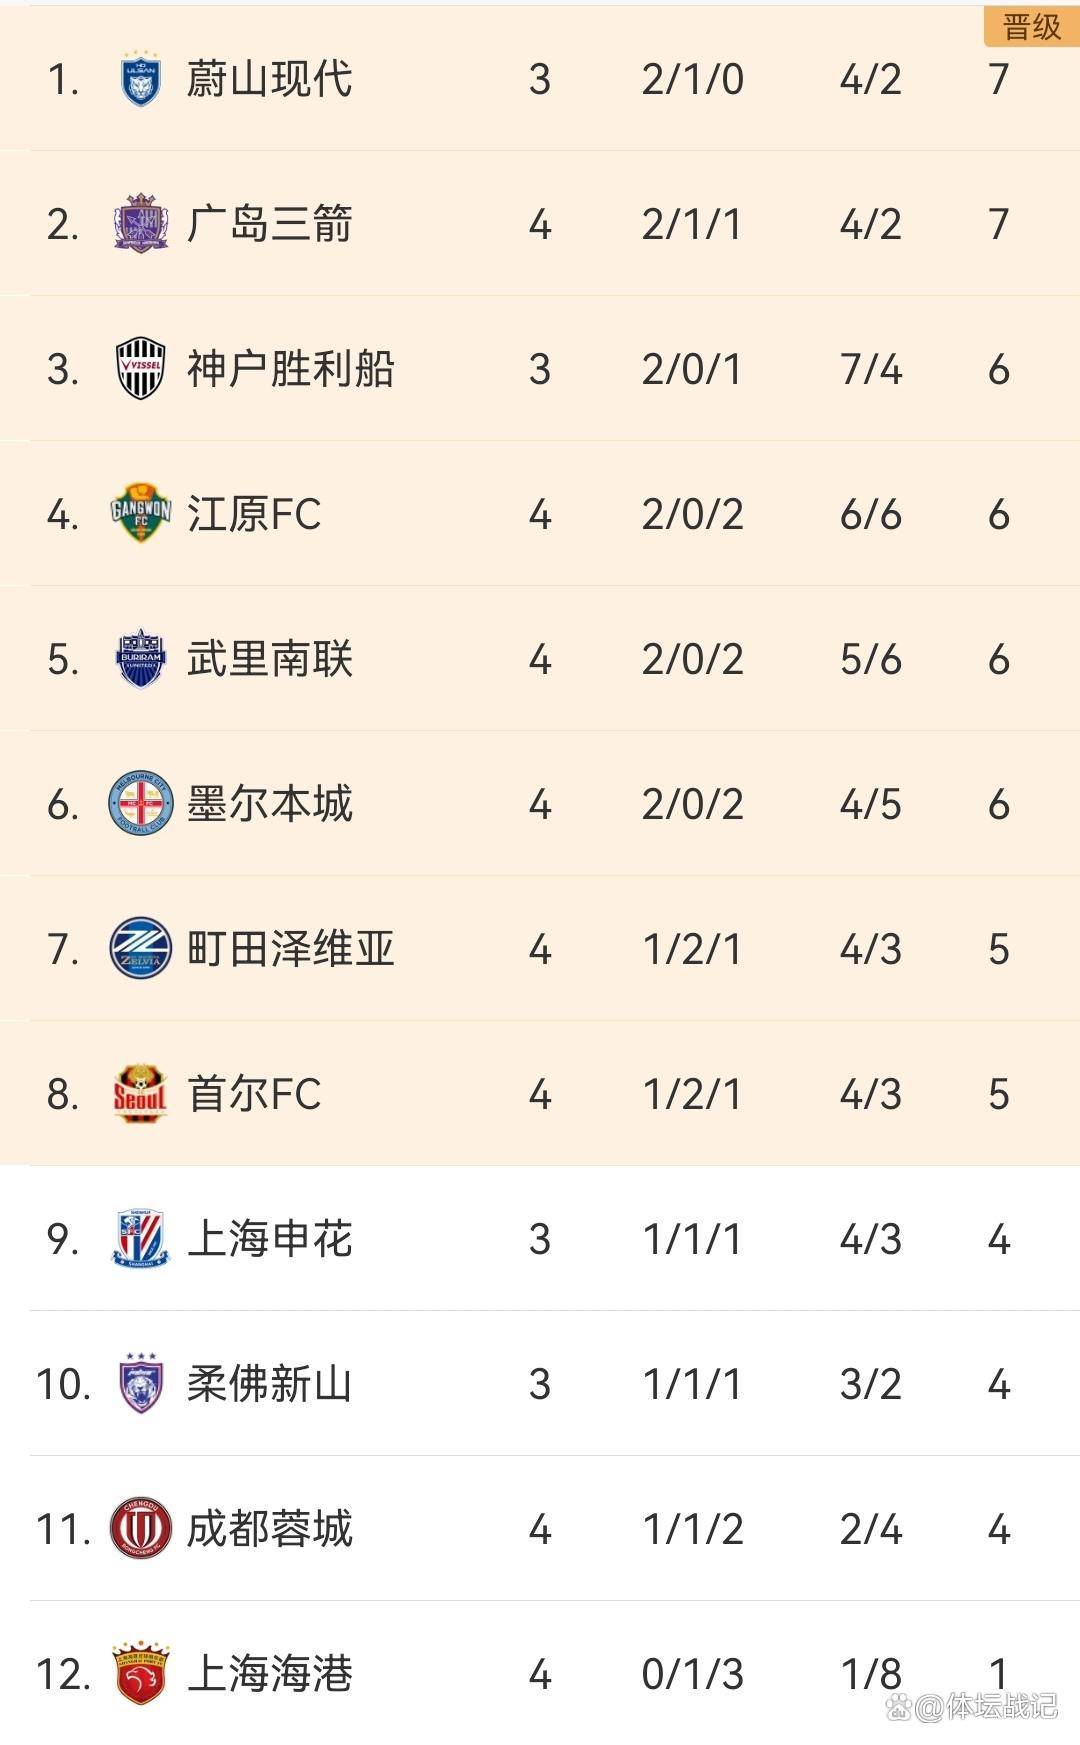1080x1745 pixels.
Task: Open the Gangwon FC logo
Action: 140,514
